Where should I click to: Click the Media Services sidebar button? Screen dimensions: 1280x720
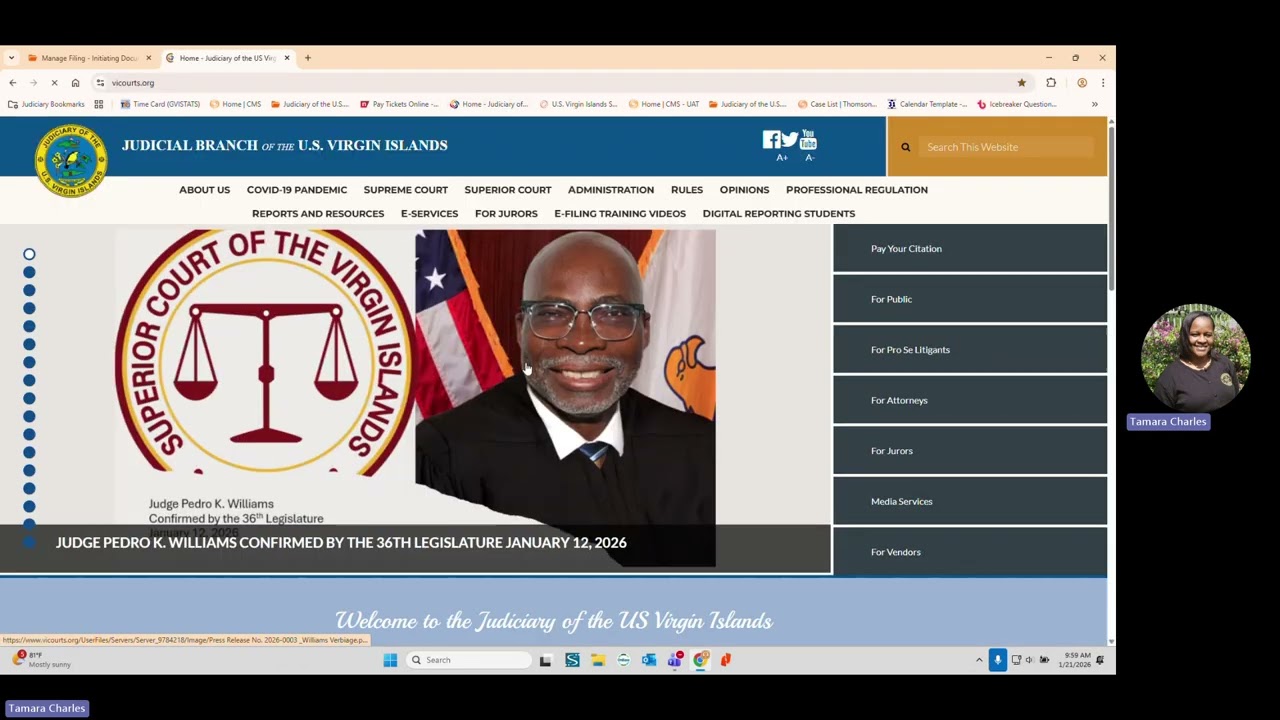(x=970, y=501)
